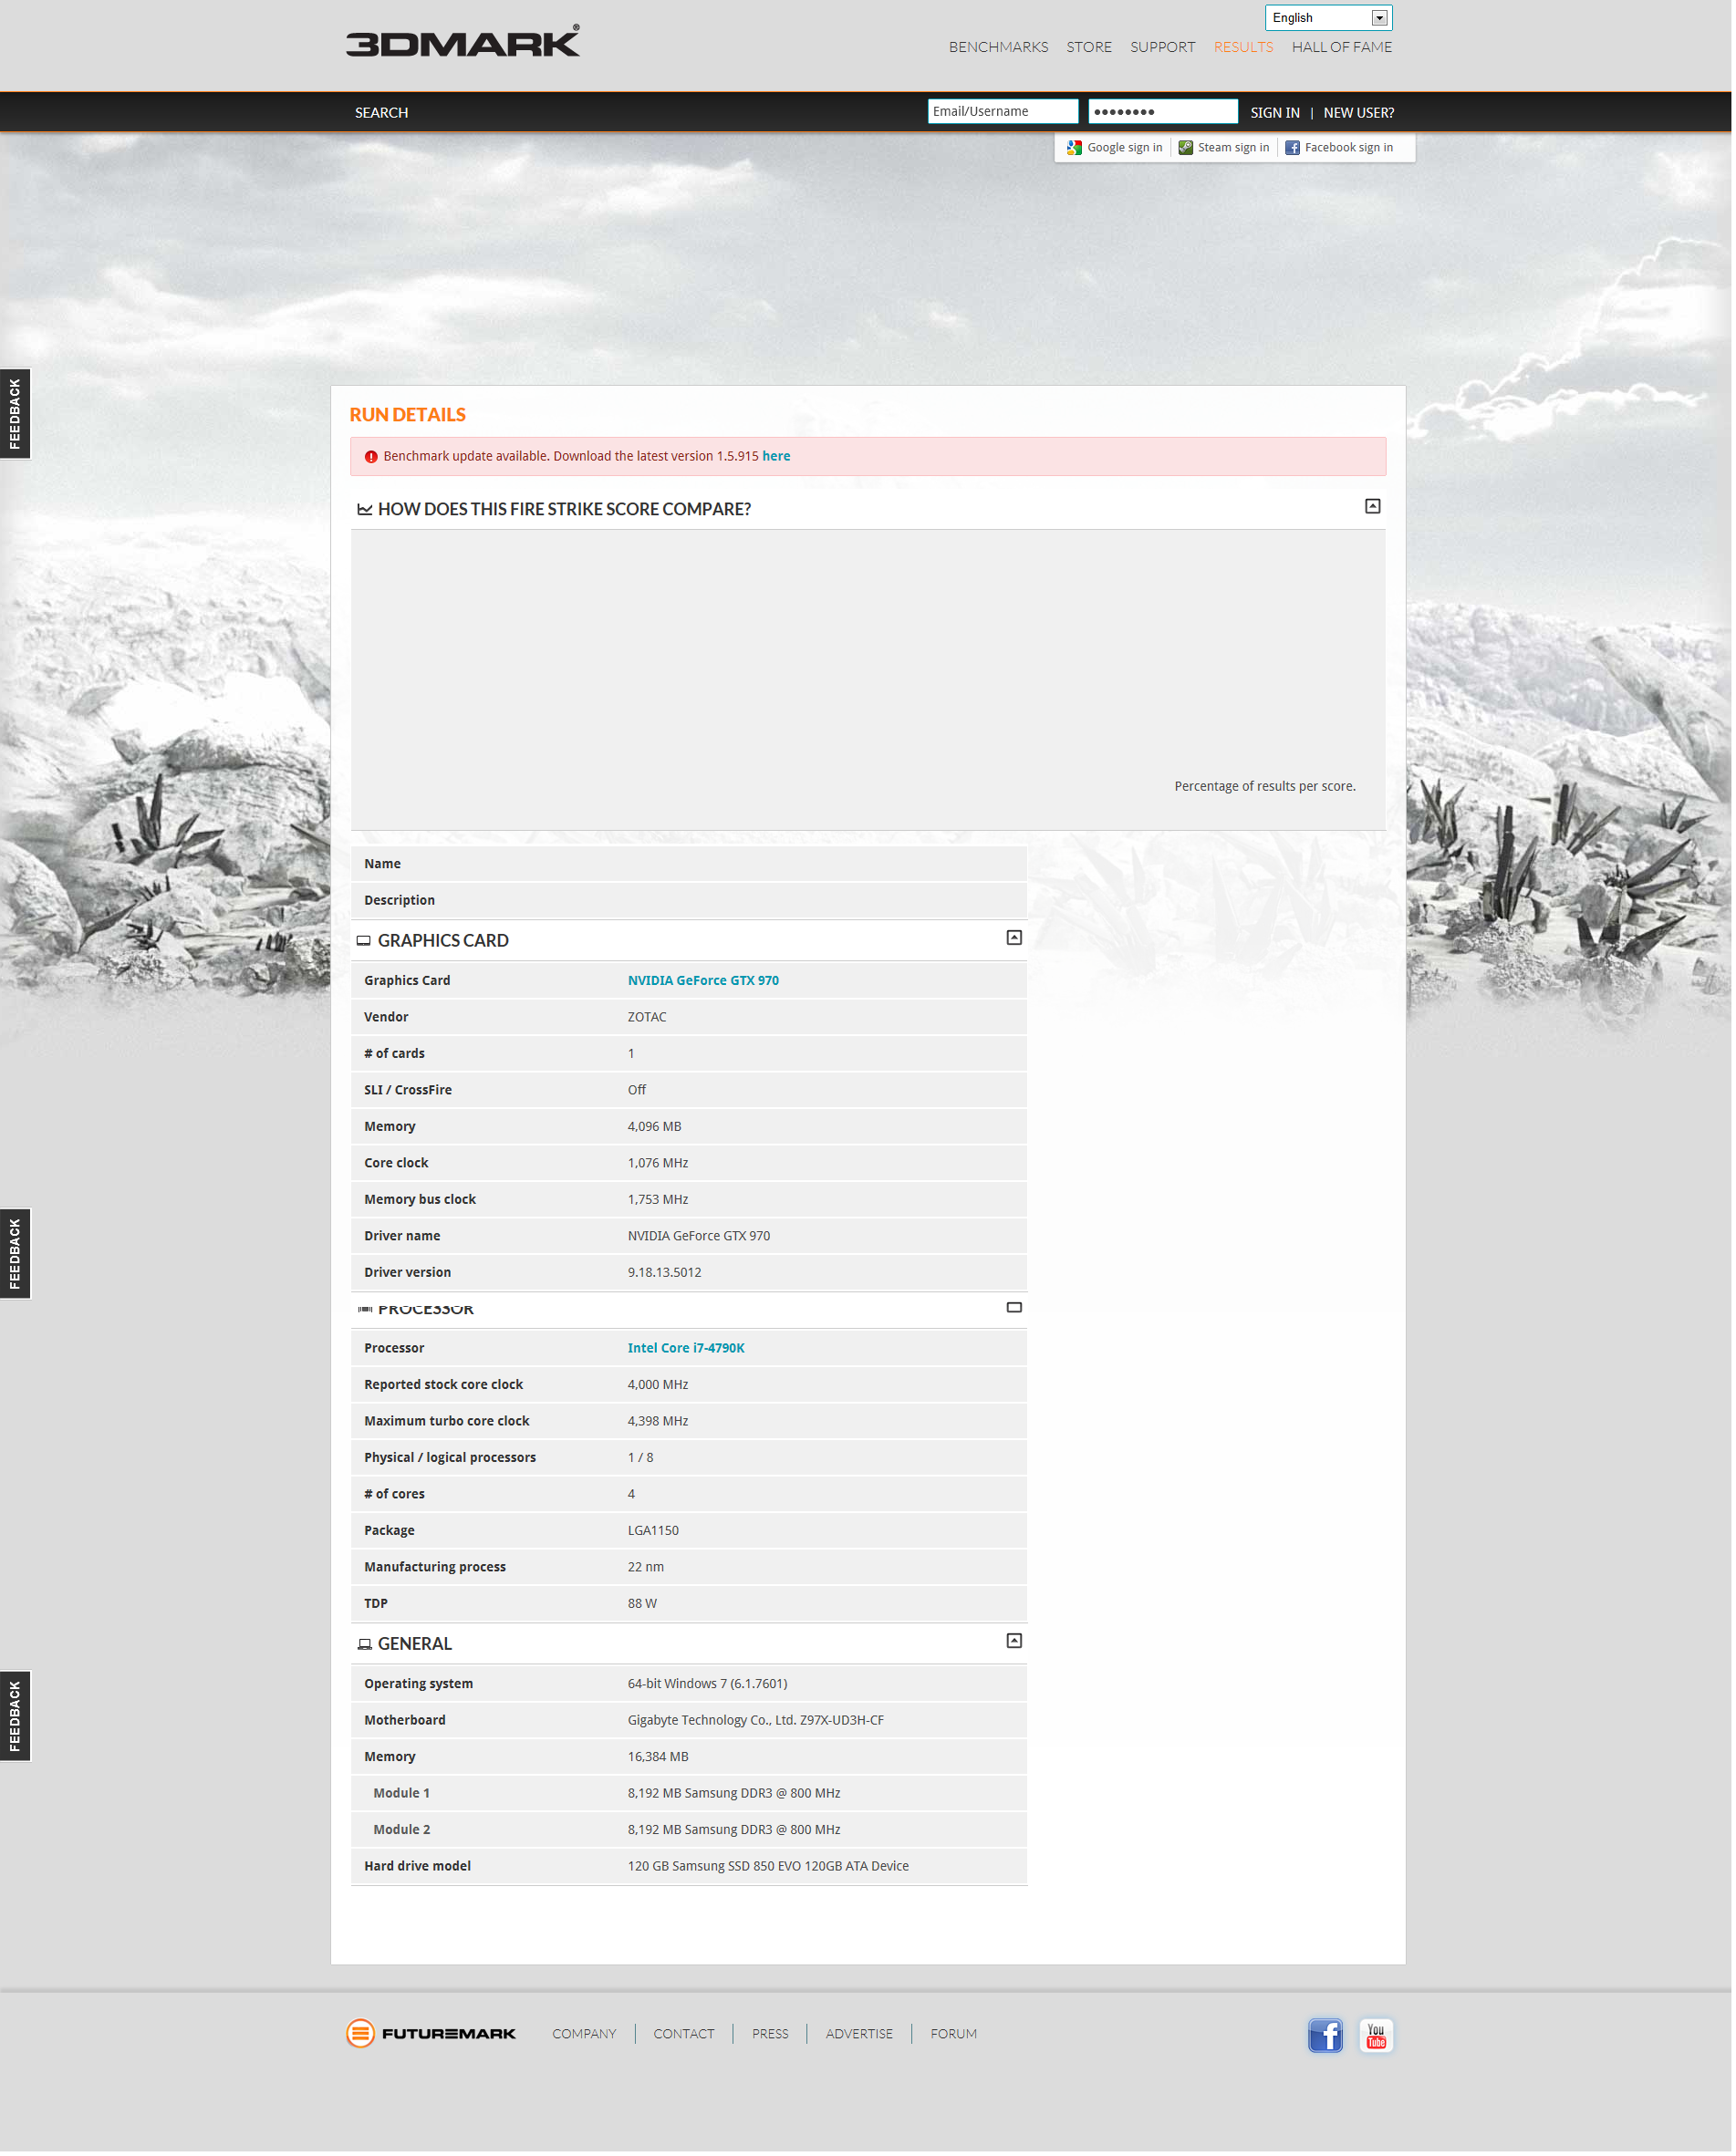Click the topmost Feedback side tab
This screenshot has height=2156, width=1736.
click(15, 414)
